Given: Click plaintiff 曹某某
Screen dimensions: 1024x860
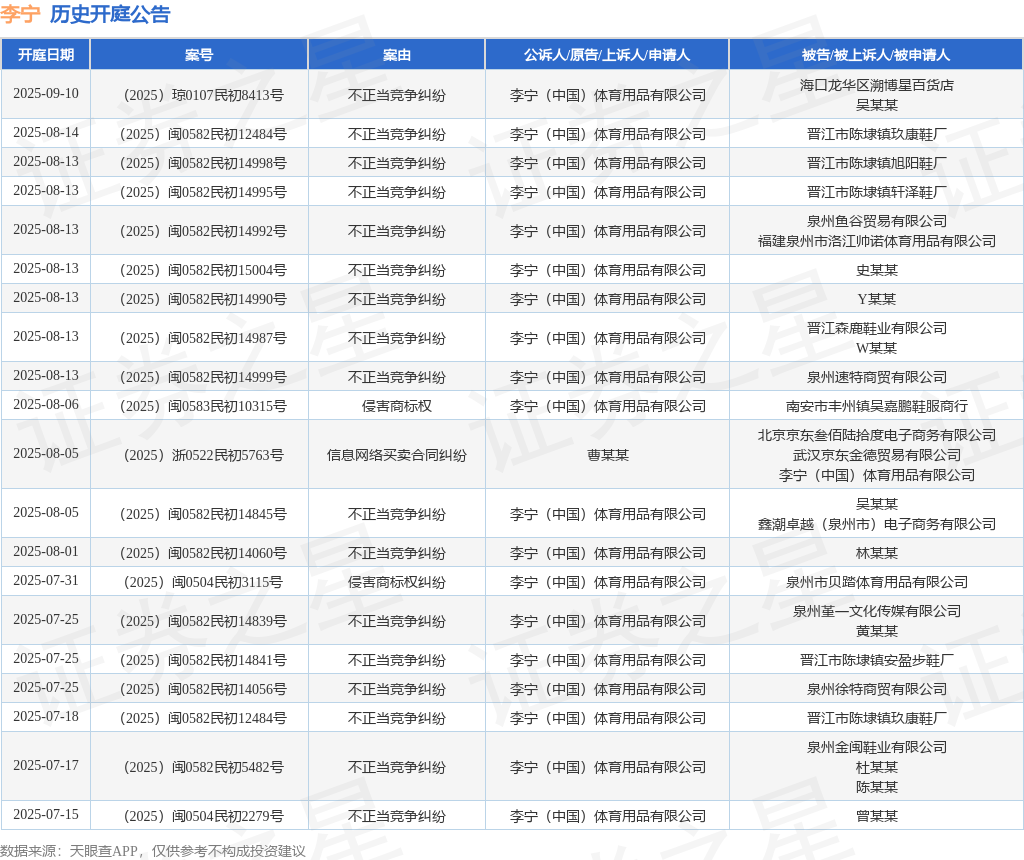Looking at the screenshot, I should click(607, 455).
